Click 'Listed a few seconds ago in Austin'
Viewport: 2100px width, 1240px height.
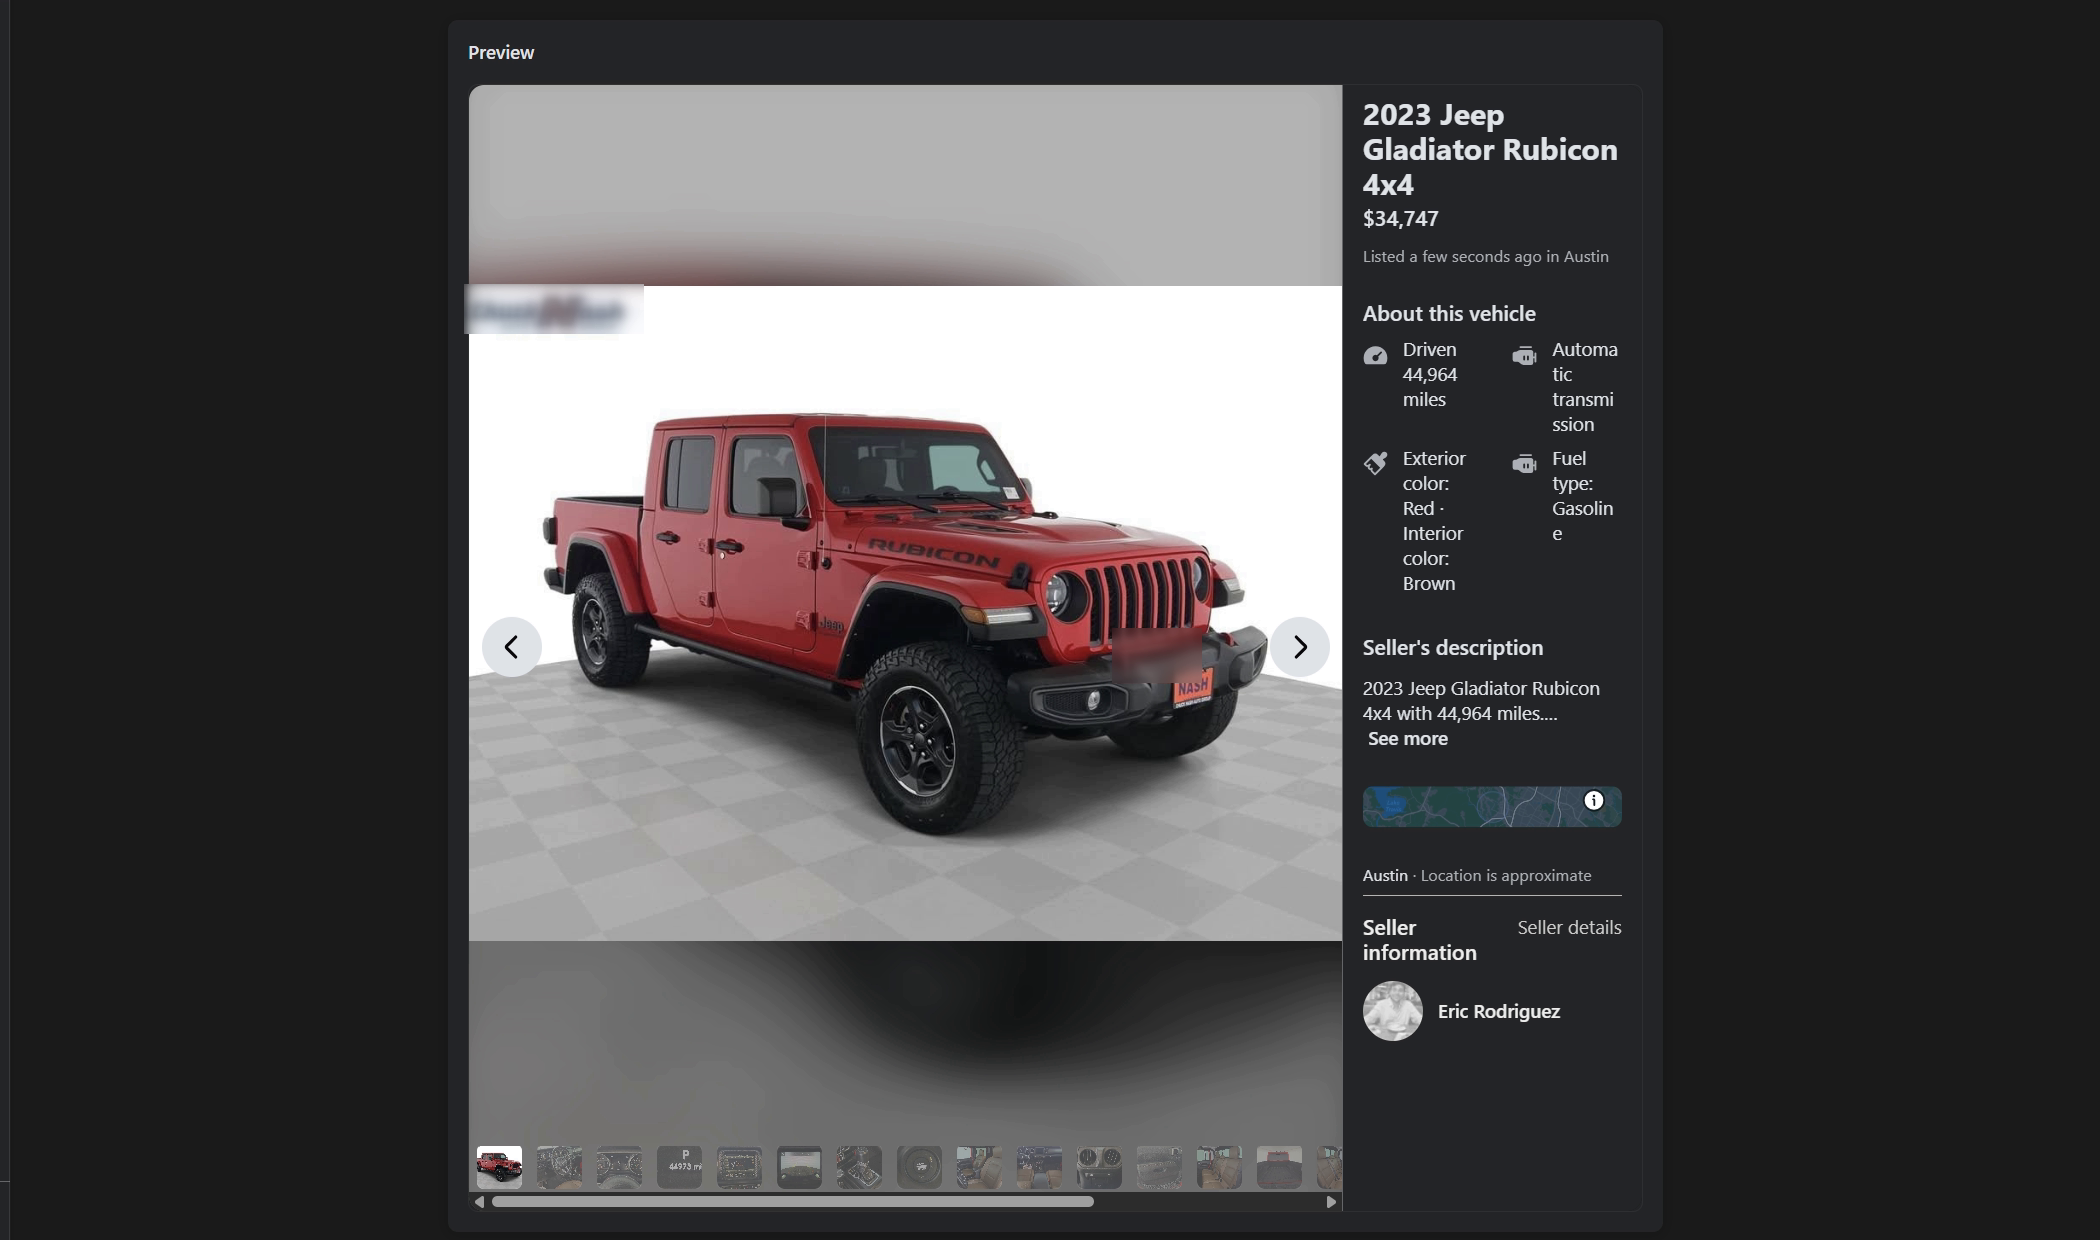tap(1485, 257)
